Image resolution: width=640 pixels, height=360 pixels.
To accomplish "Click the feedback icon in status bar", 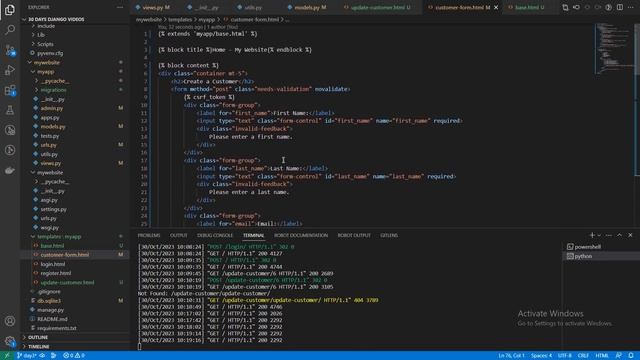I will tap(619, 356).
